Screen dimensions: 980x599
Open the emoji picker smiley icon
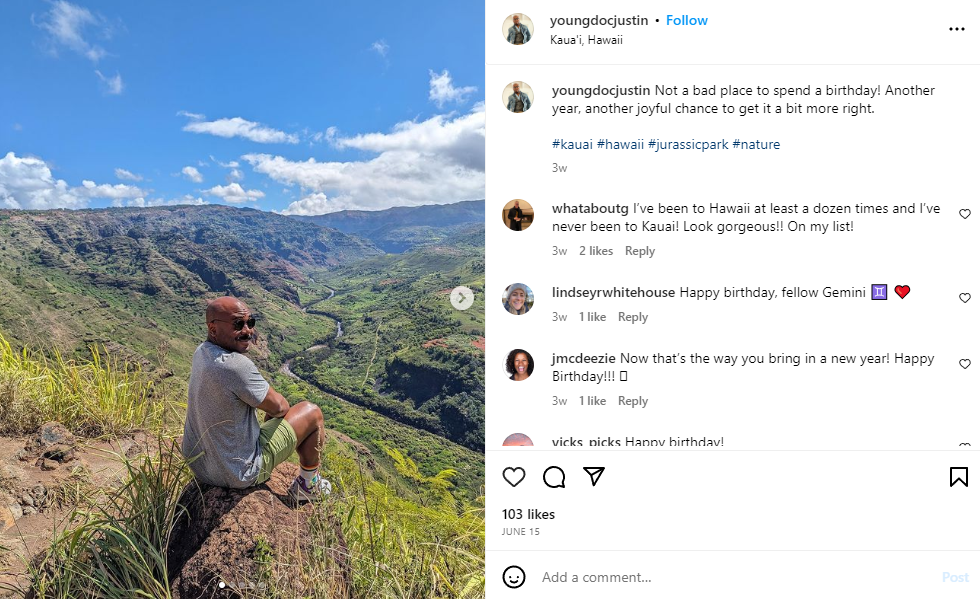coord(514,577)
